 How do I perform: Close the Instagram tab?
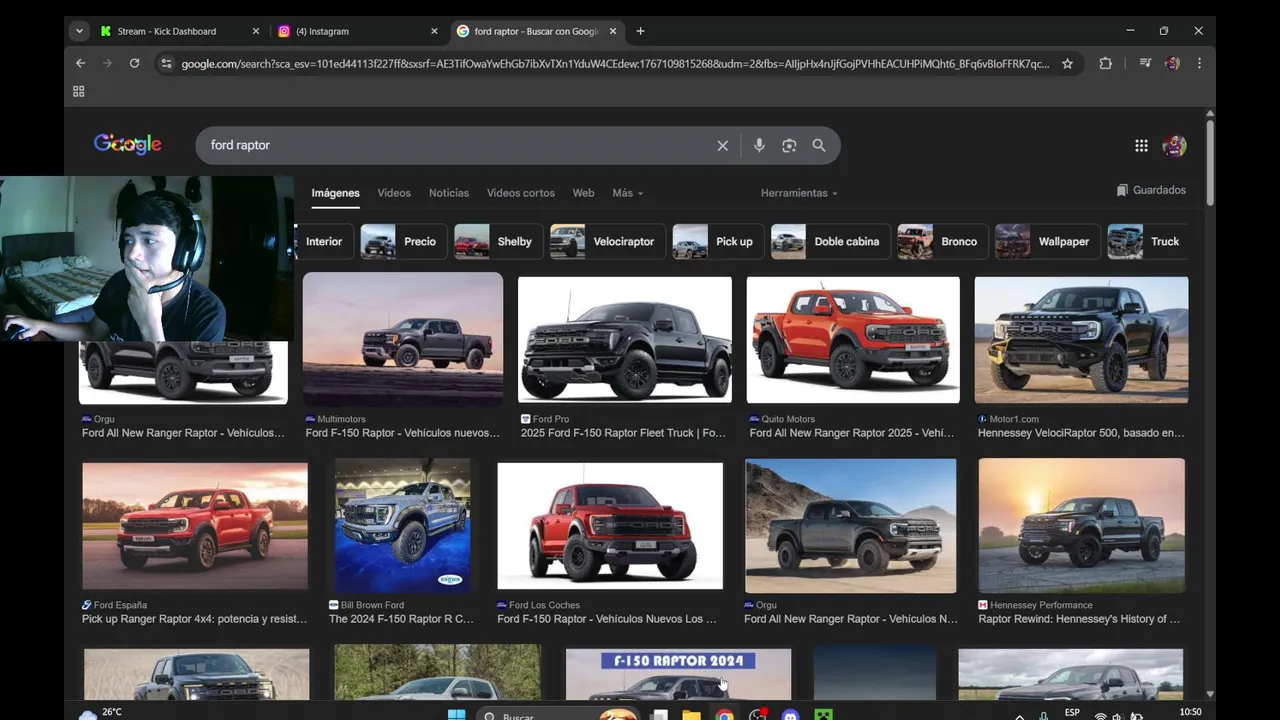click(x=434, y=31)
